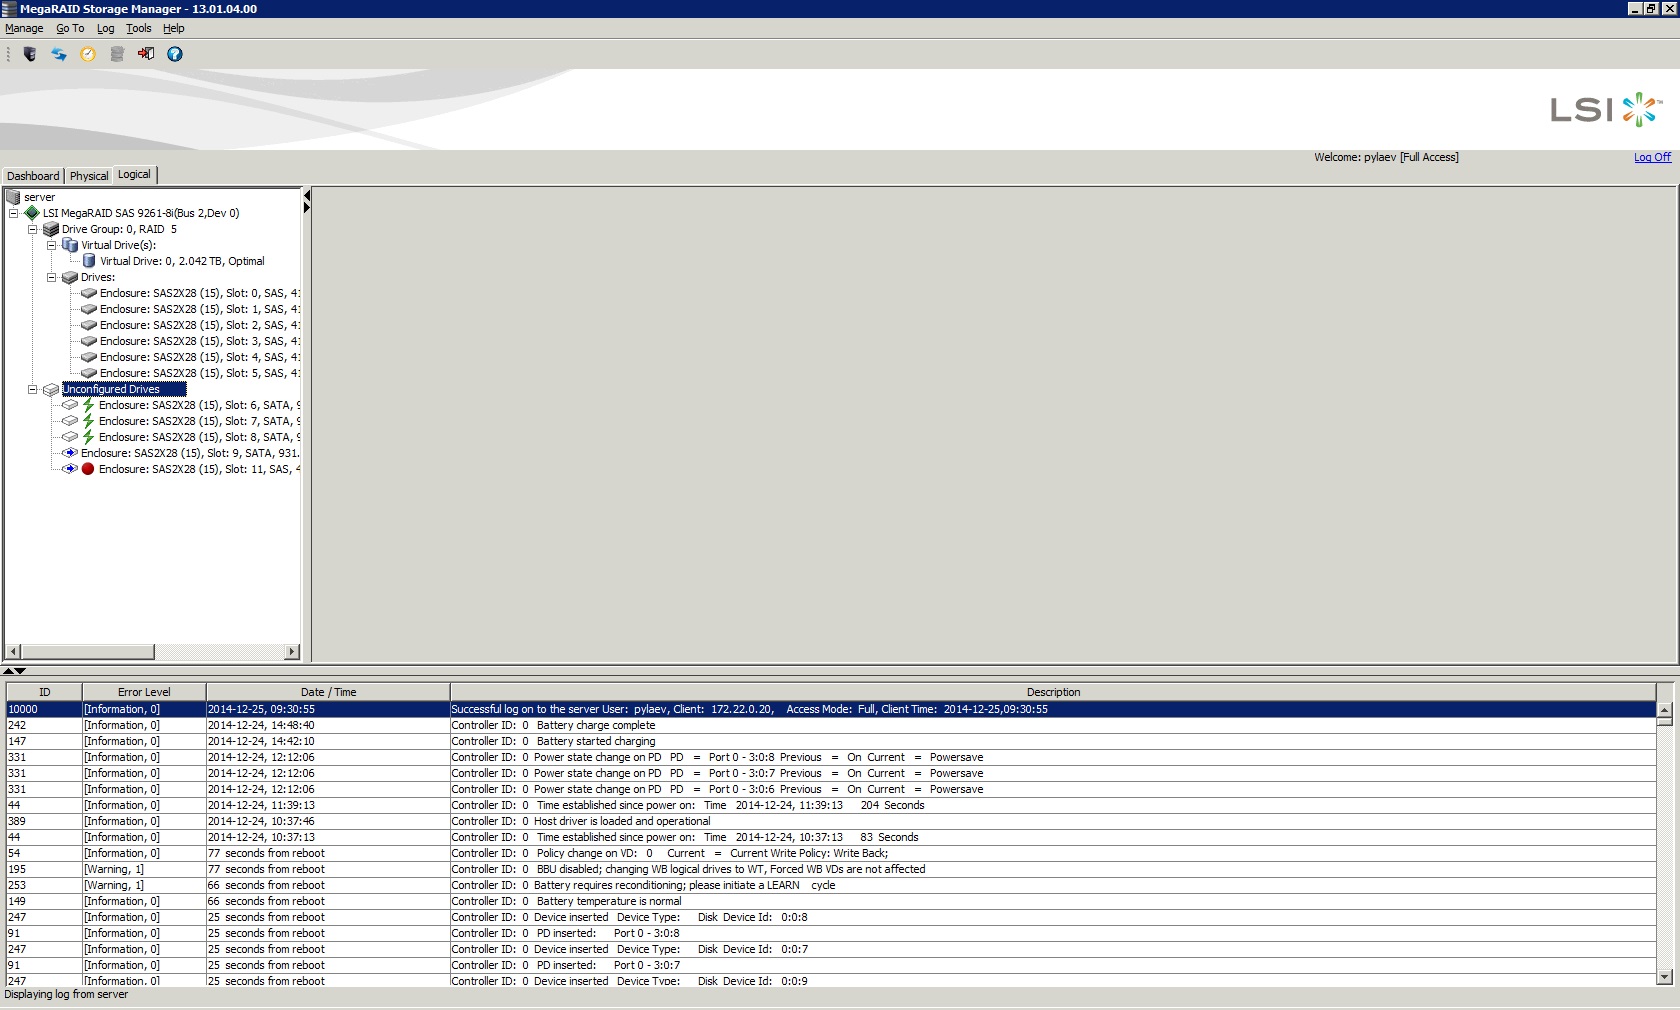This screenshot has height=1010, width=1680.
Task: Click the drive icon for Slot 0
Action: (x=89, y=293)
